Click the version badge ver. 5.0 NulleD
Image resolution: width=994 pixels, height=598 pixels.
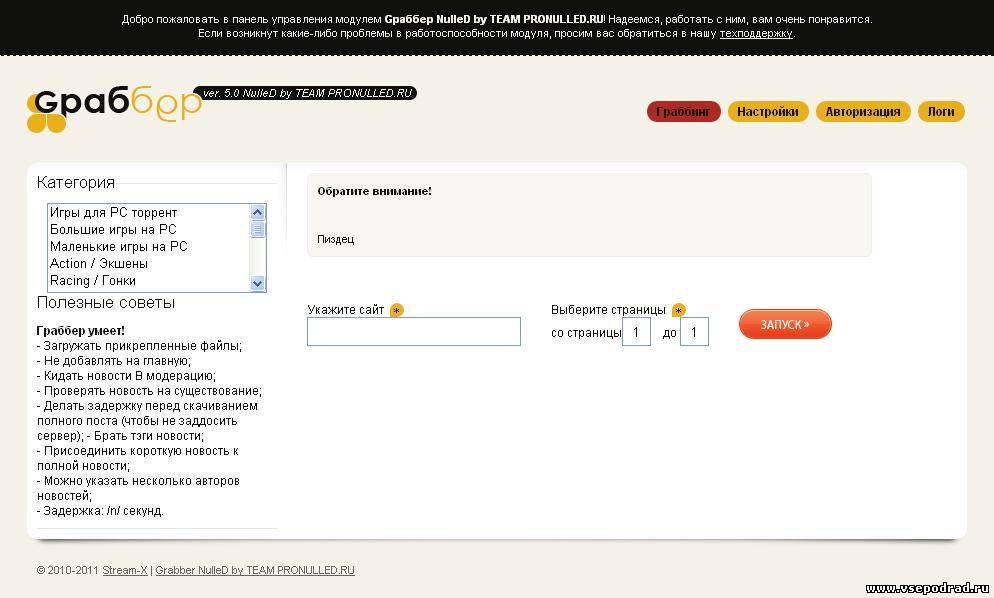305,93
